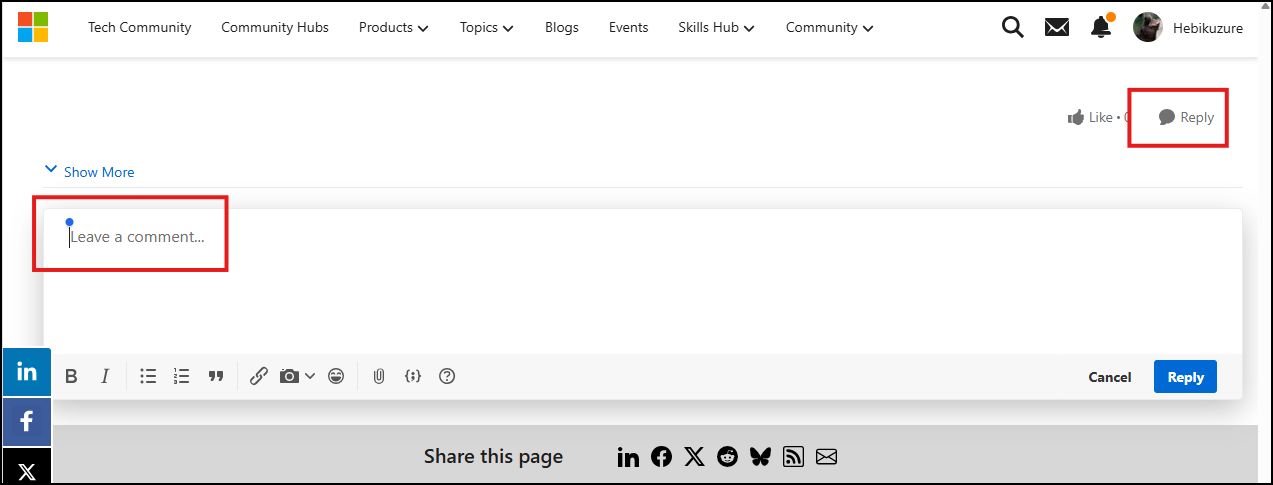
Task: Open Community Hubs
Action: [x=275, y=27]
